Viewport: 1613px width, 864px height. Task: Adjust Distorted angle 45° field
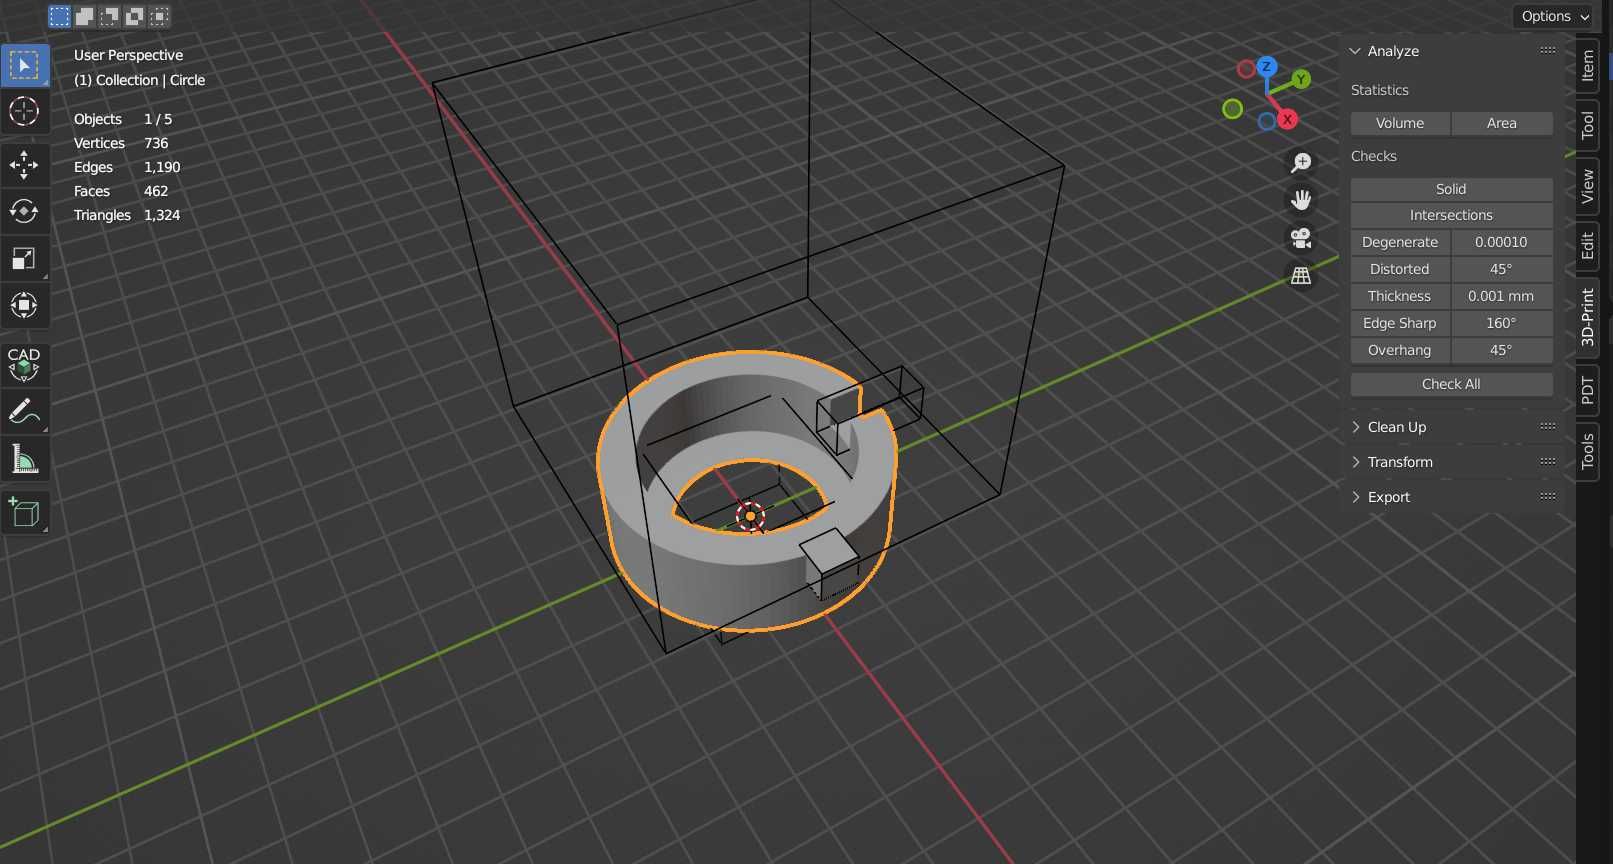point(1502,269)
